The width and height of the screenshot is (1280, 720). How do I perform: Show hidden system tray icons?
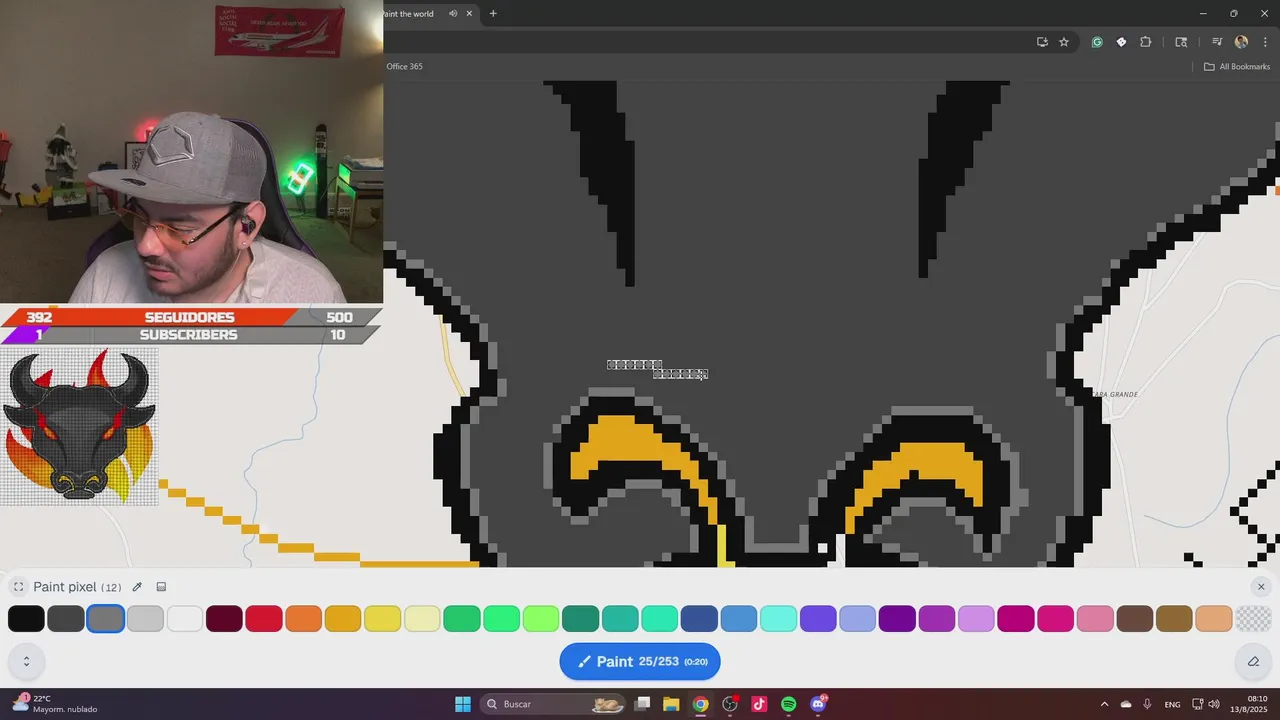(x=1104, y=704)
